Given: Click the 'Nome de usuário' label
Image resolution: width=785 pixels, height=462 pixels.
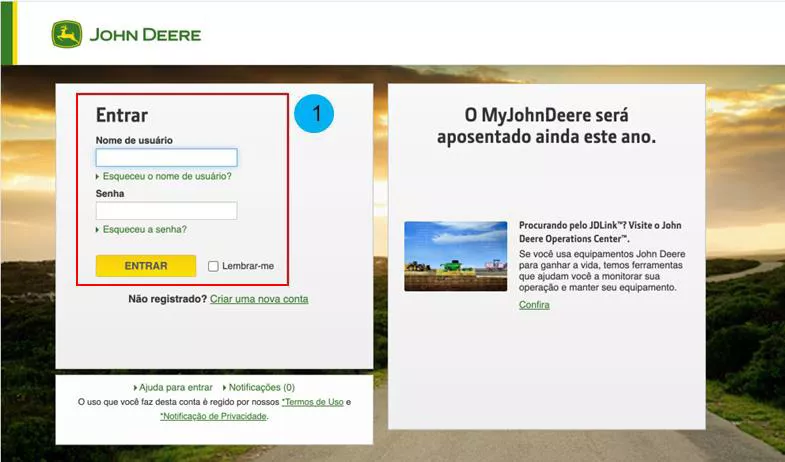Looking at the screenshot, I should [x=134, y=140].
